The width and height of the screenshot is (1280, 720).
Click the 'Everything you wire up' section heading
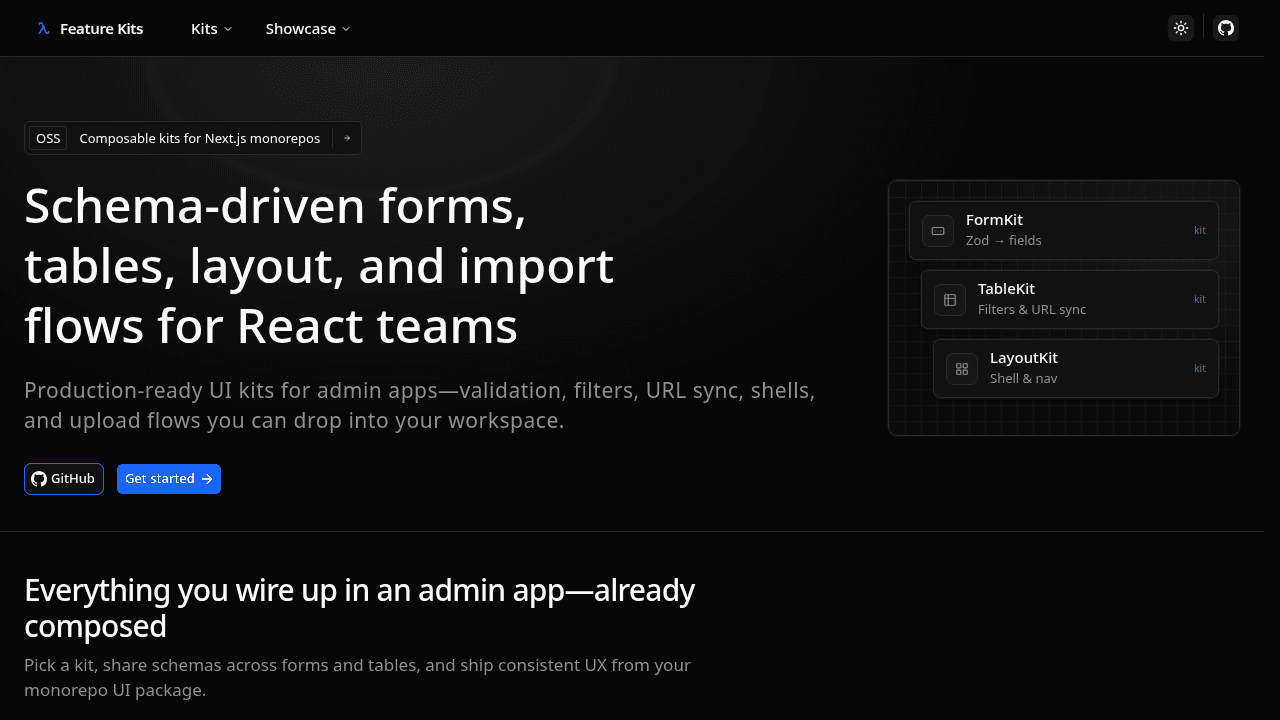coord(360,608)
